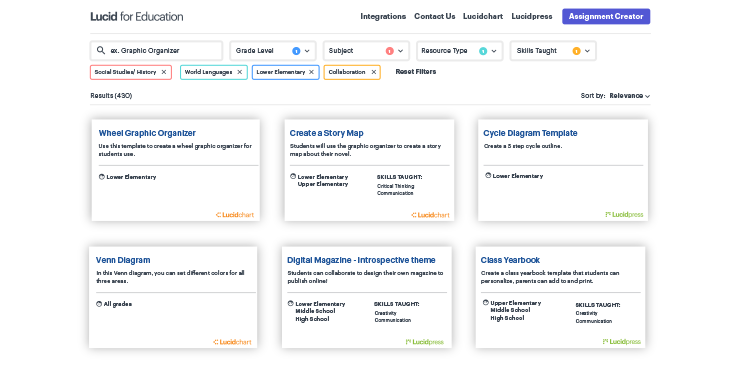The image size is (740, 388).
Task: Click Lucidpress logo on Digital Magazine card
Action: [424, 342]
